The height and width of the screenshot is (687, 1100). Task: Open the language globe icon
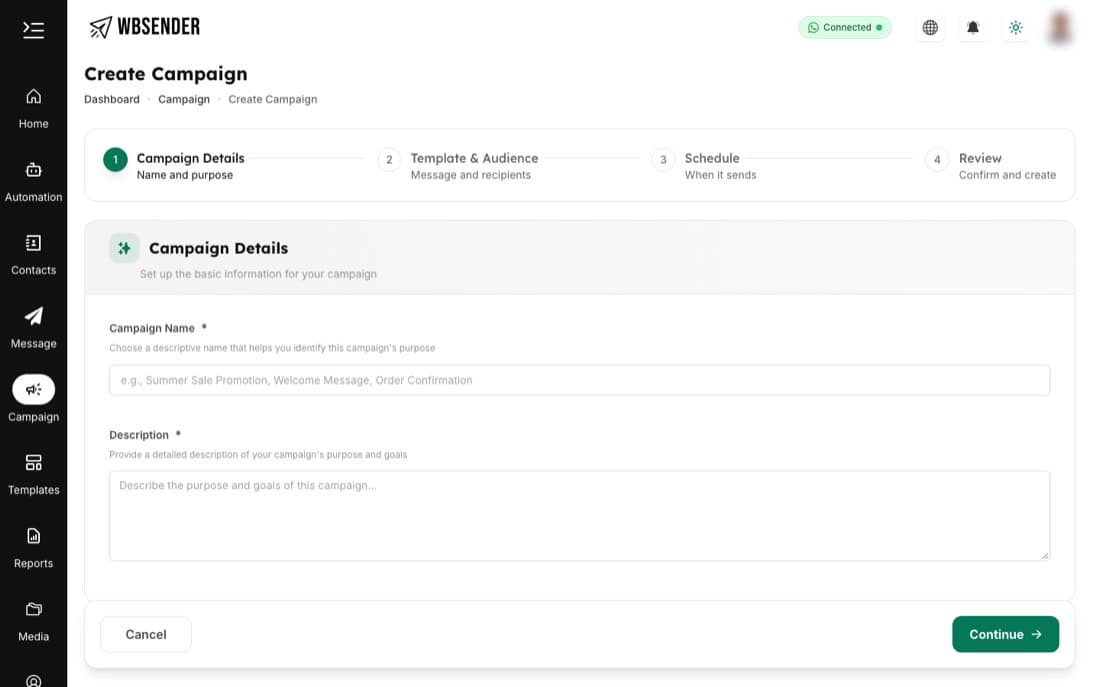(930, 27)
